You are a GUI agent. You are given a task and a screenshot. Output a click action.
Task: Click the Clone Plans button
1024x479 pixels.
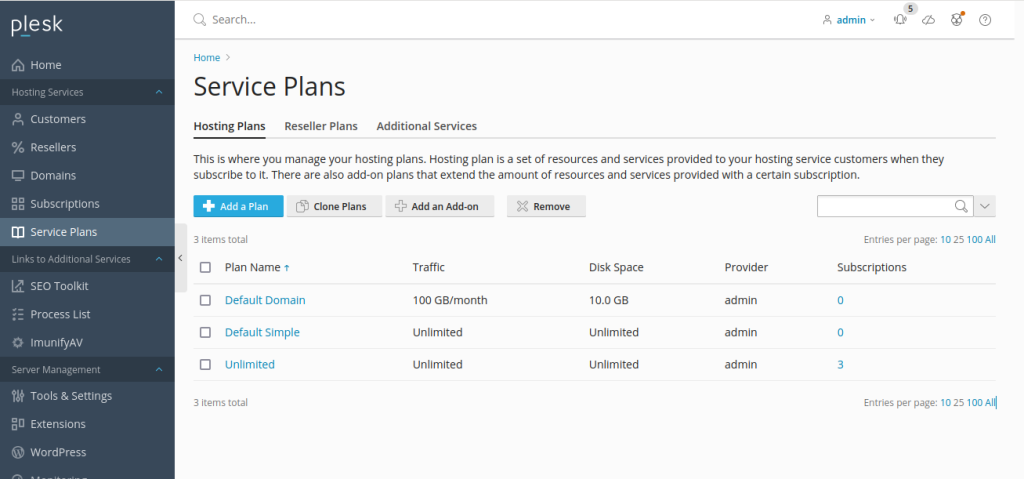tap(334, 206)
